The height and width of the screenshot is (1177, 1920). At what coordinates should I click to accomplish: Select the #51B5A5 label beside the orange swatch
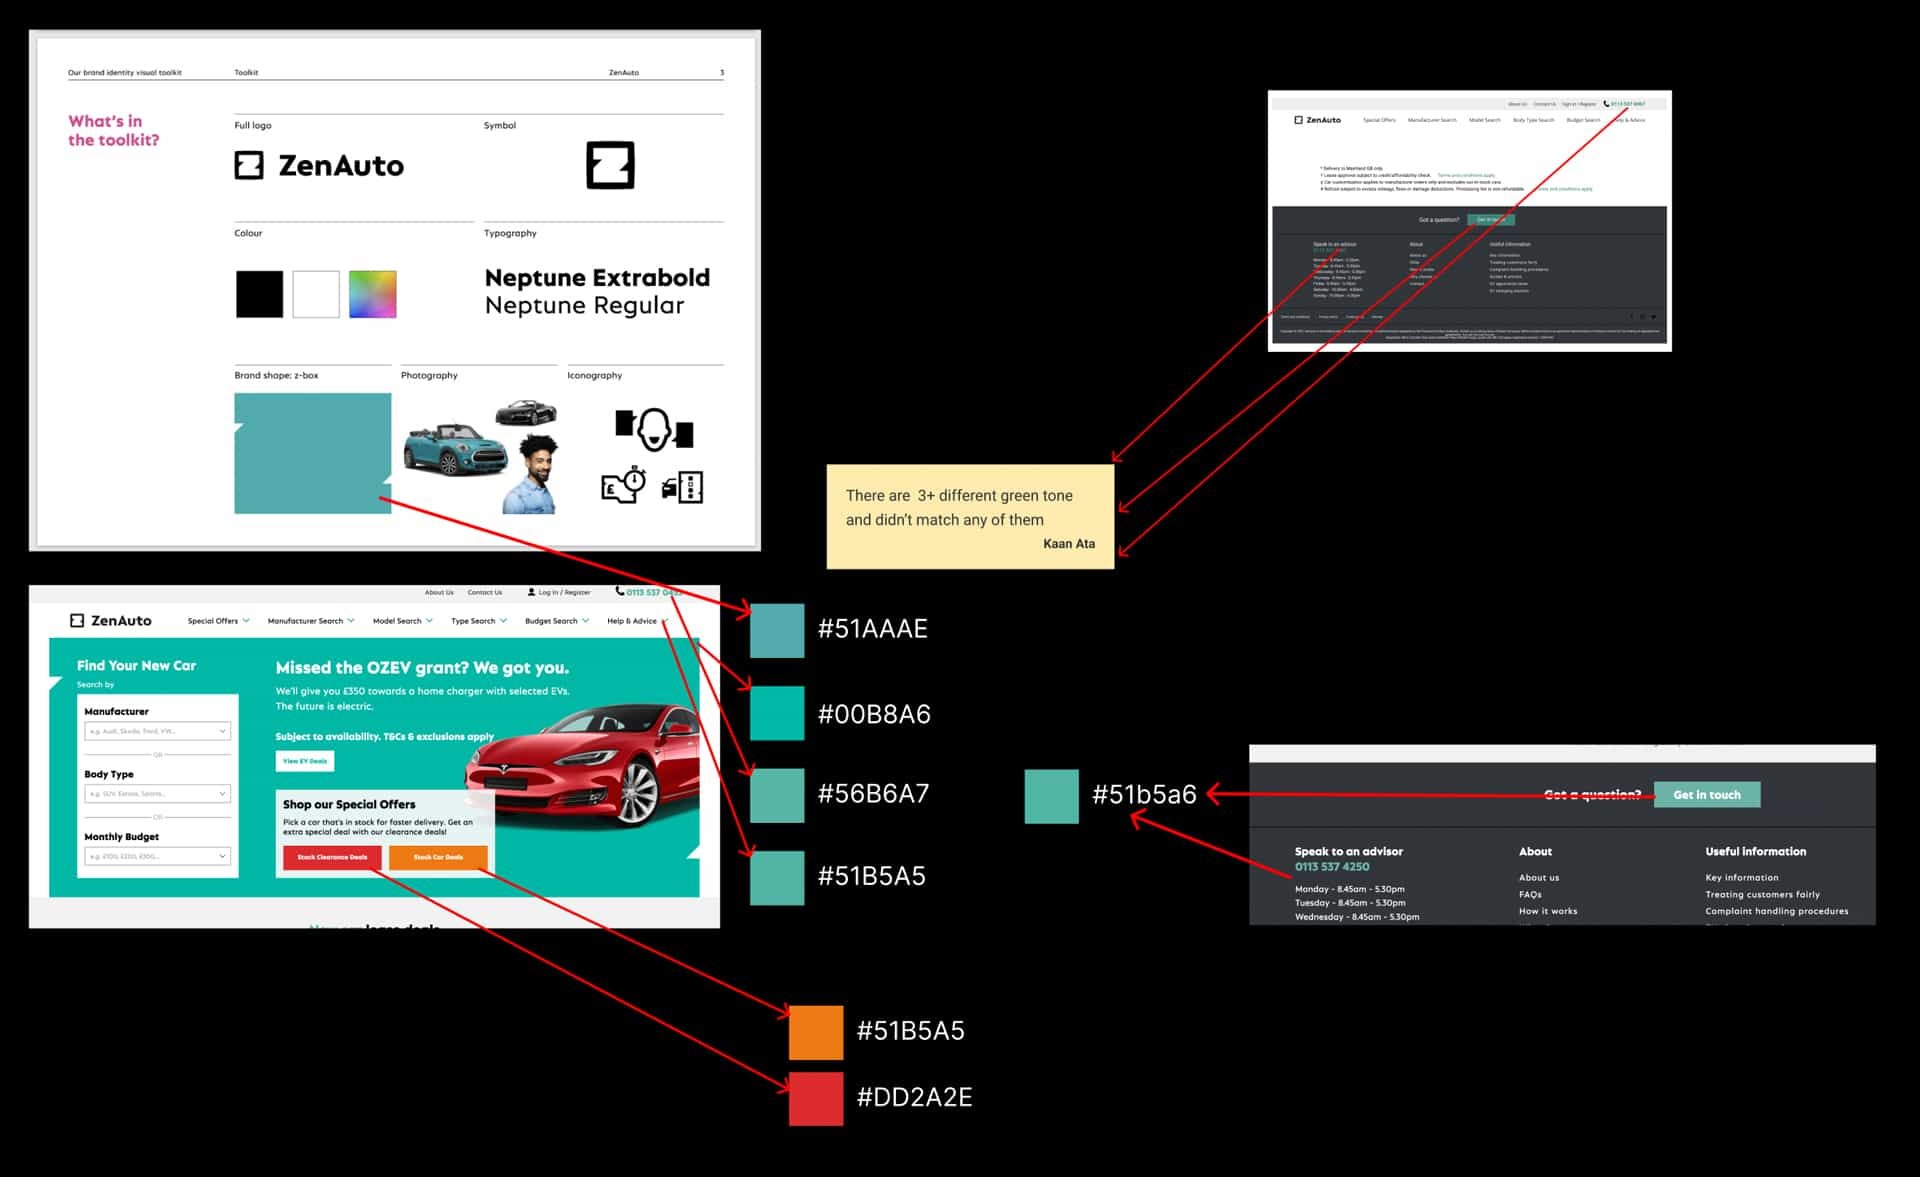pos(910,1031)
